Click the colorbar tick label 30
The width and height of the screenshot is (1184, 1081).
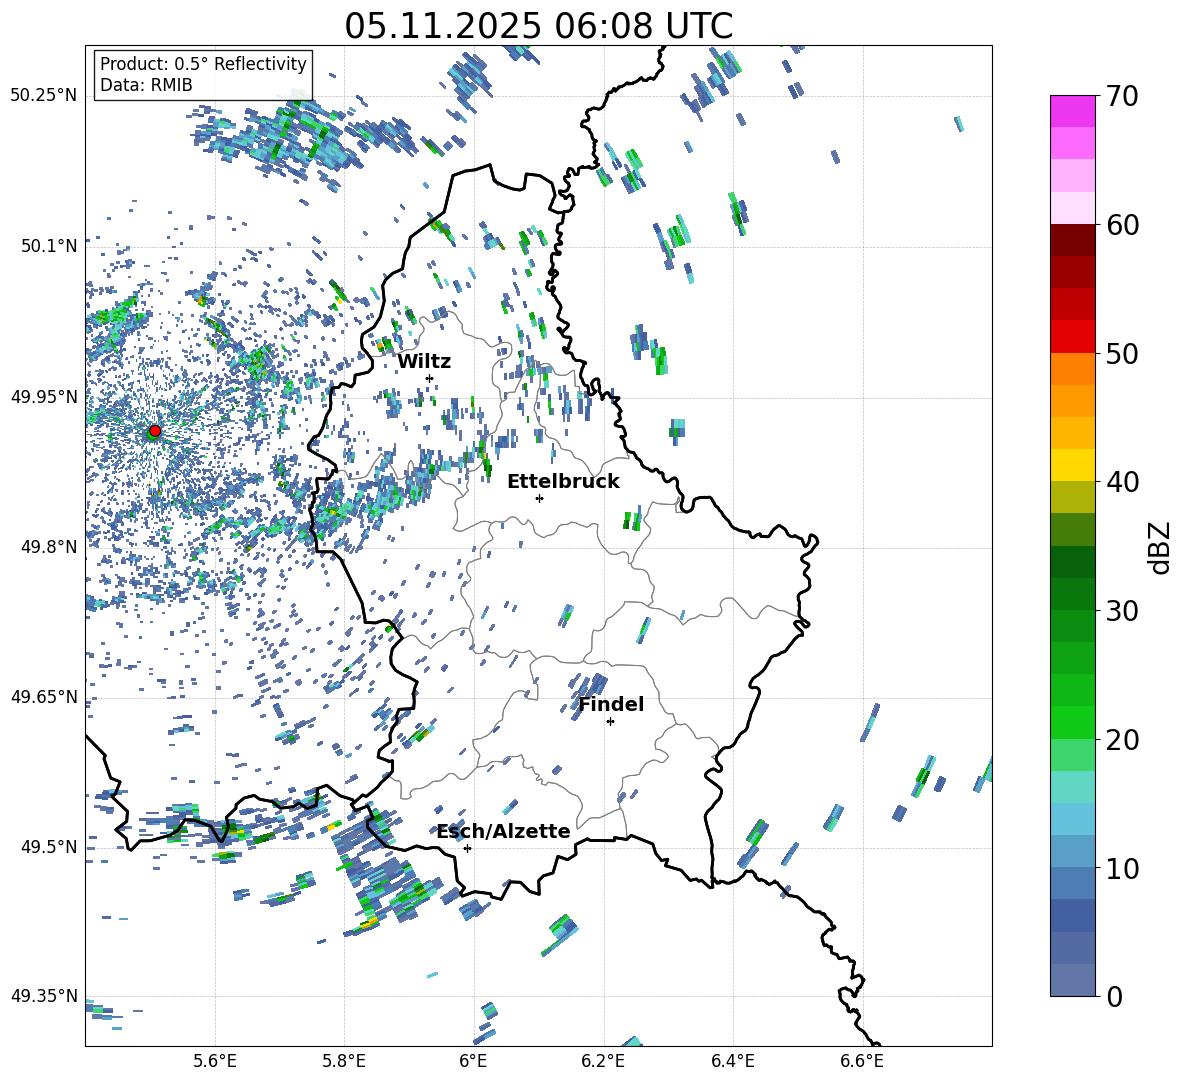[x=1122, y=611]
